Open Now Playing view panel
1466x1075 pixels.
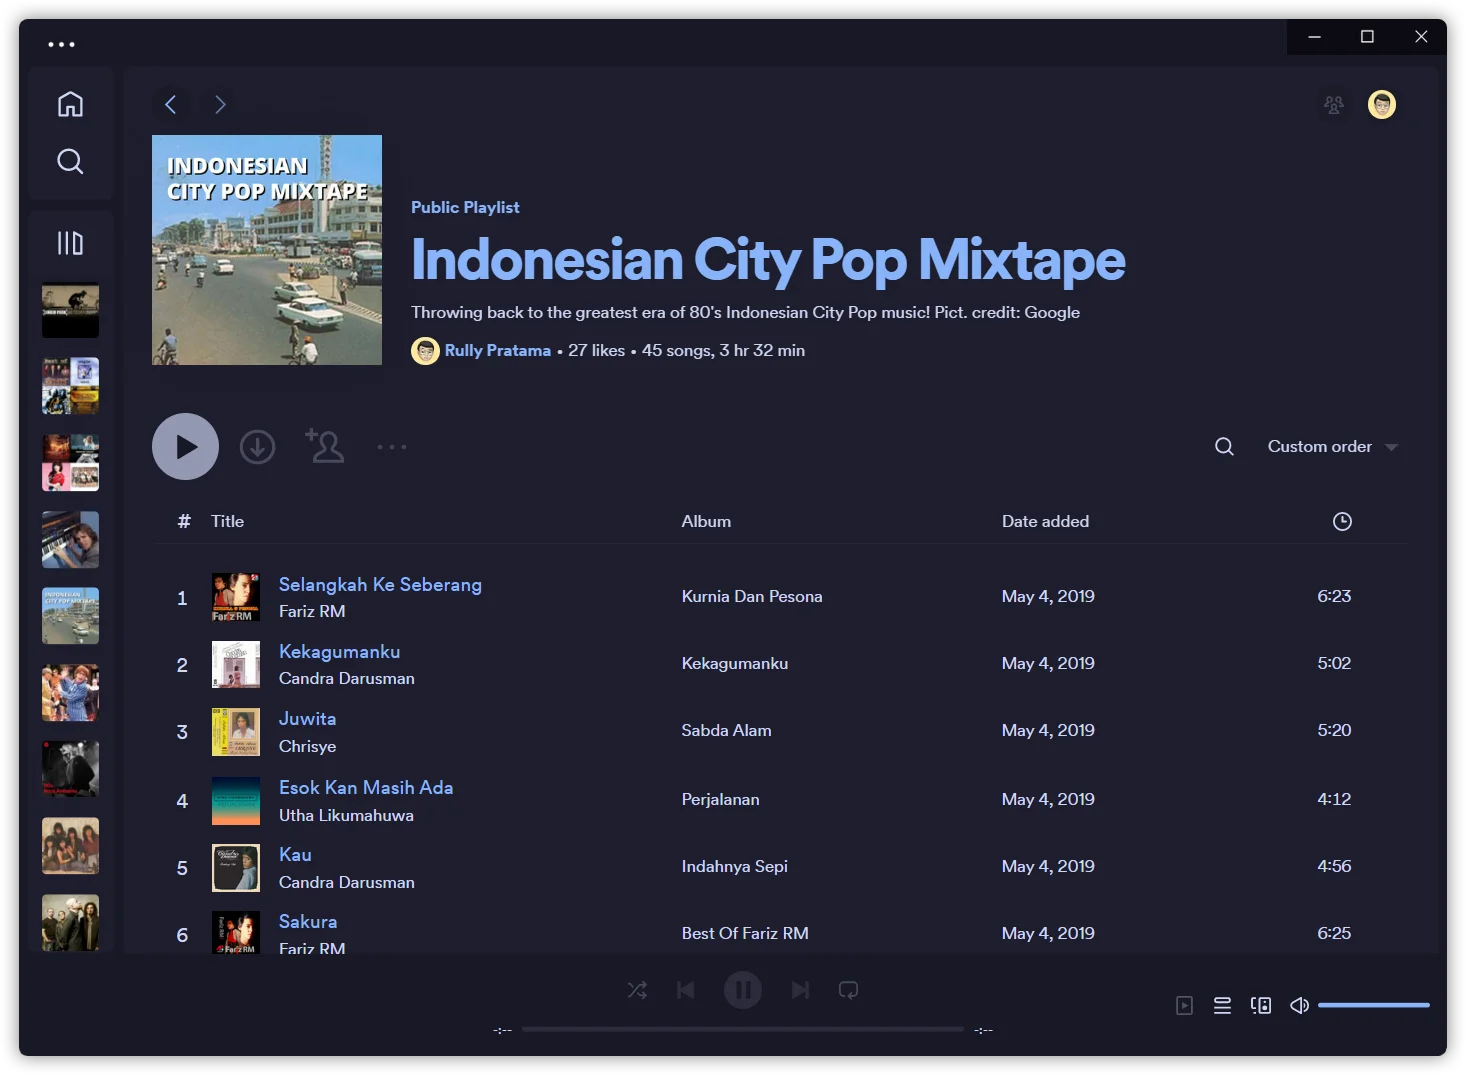click(x=1184, y=1005)
